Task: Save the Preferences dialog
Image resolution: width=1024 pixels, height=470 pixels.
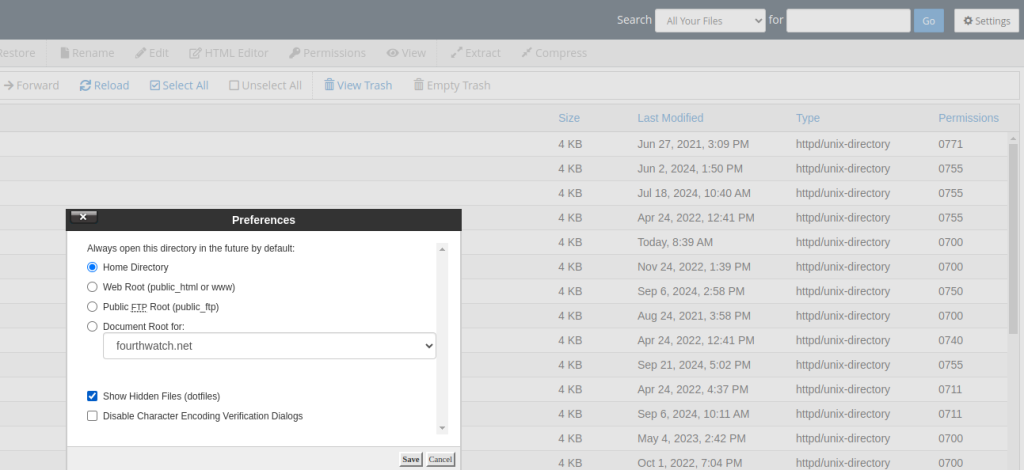Action: [410, 459]
